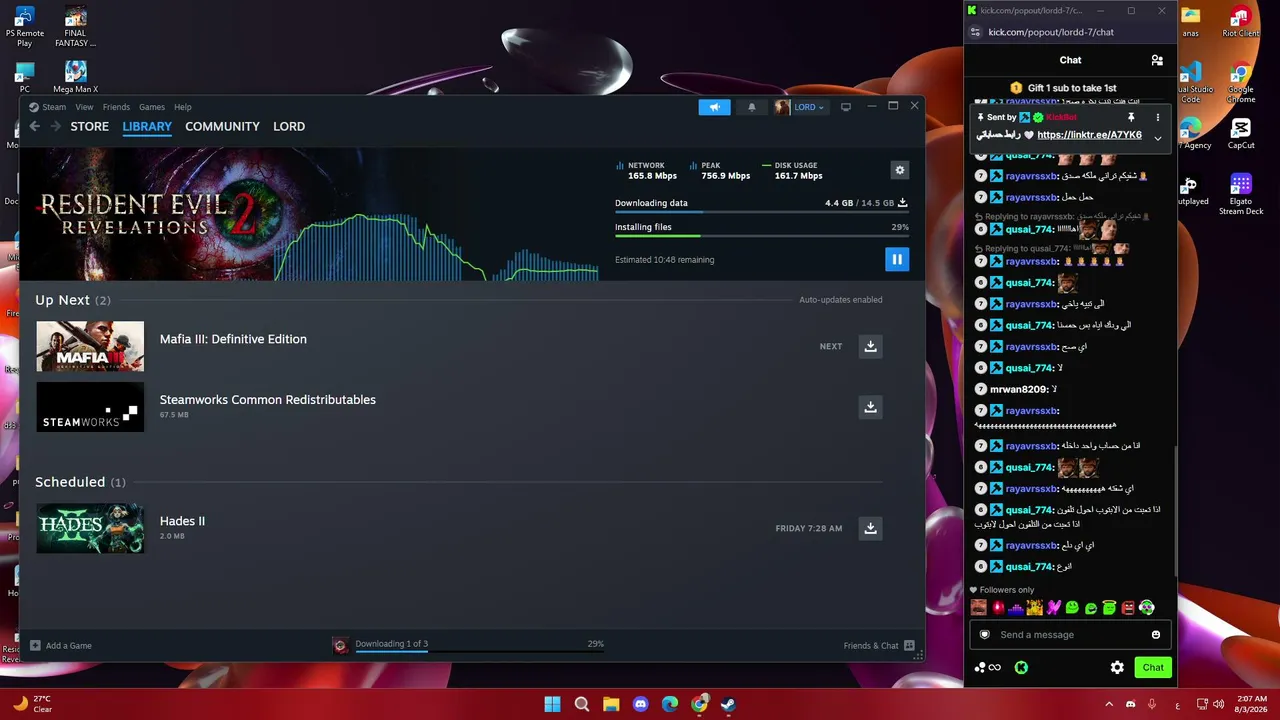This screenshot has width=1280, height=720.
Task: Open the Help menu
Action: pos(183,107)
